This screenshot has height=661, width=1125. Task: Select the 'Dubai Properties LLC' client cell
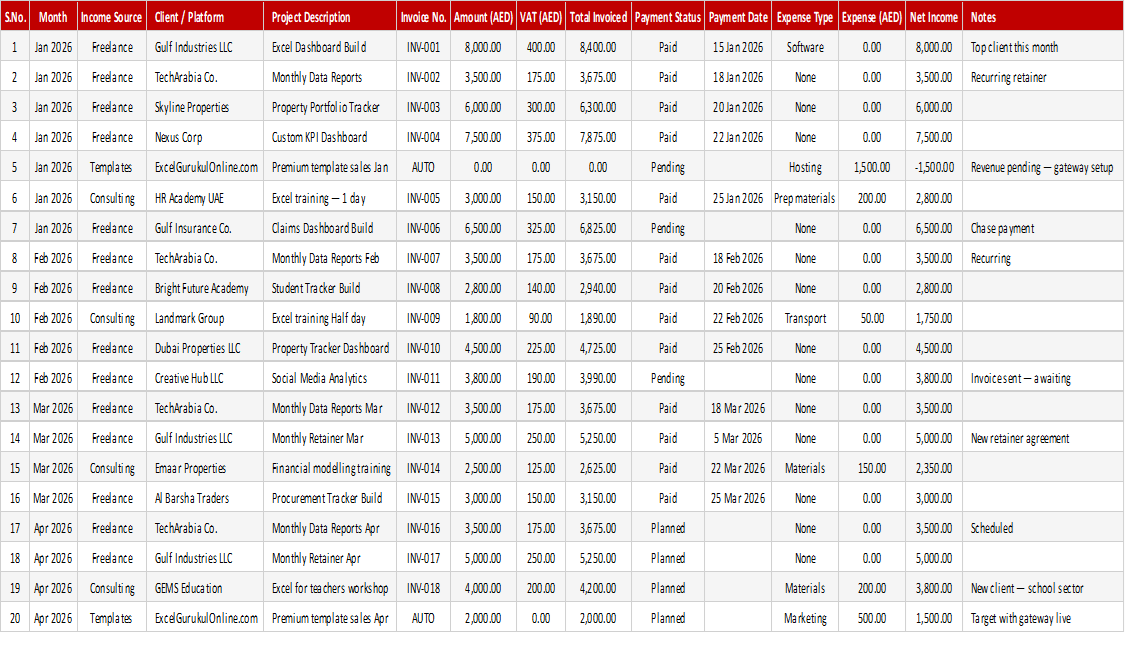click(x=204, y=348)
